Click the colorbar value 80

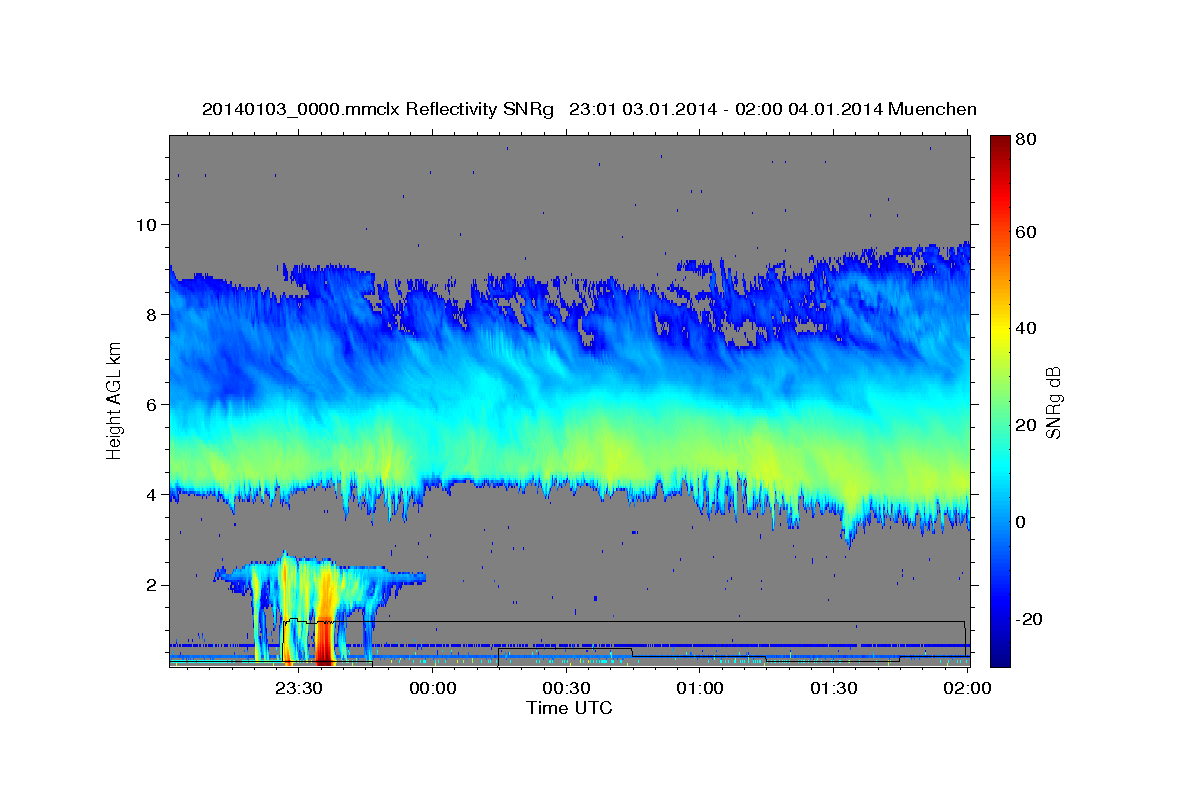click(1024, 140)
